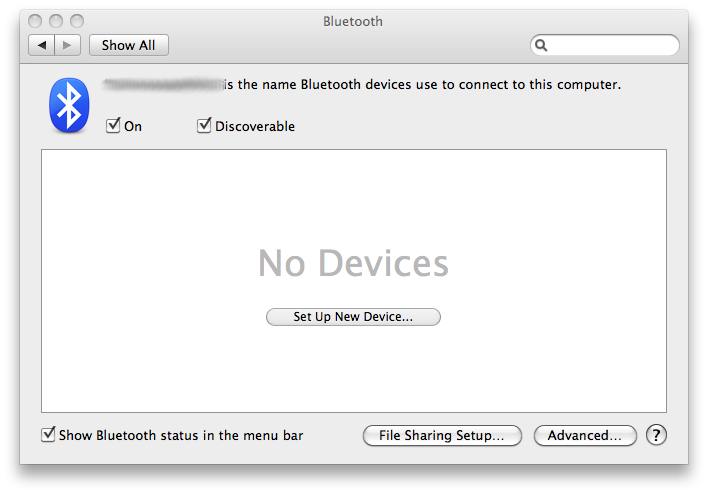Open the Advanced Bluetooth options
The height and width of the screenshot is (494, 708).
point(585,435)
